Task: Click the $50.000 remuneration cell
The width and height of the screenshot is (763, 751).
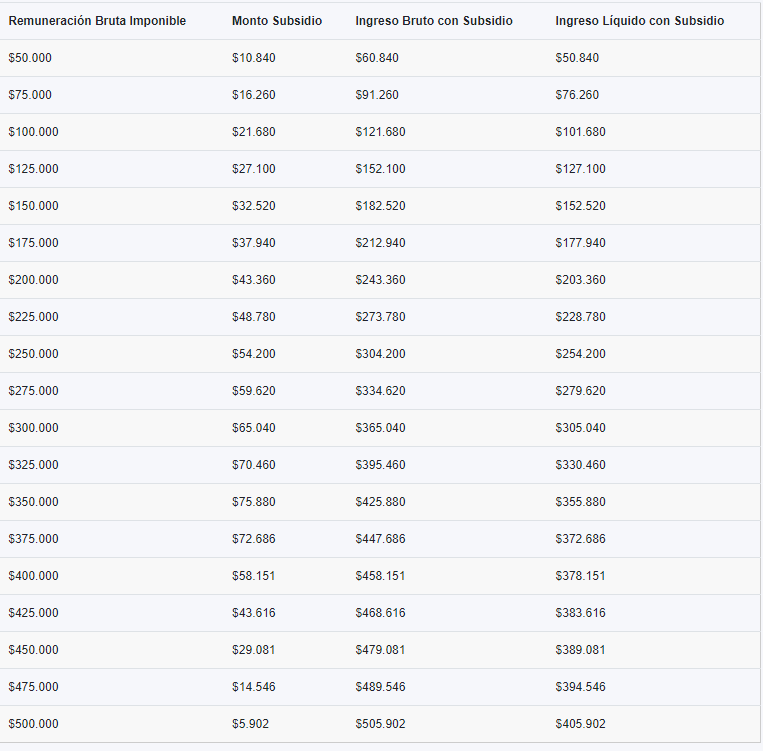Action: click(x=30, y=58)
